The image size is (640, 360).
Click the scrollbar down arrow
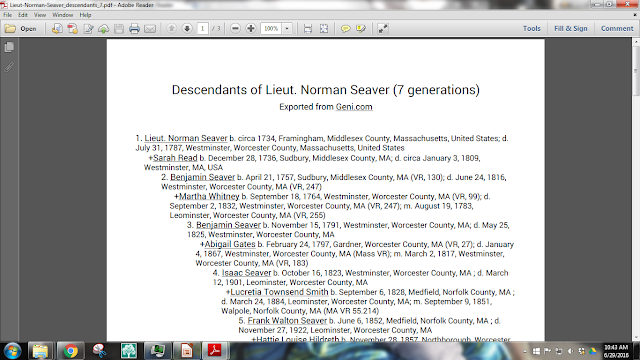tap(636, 338)
